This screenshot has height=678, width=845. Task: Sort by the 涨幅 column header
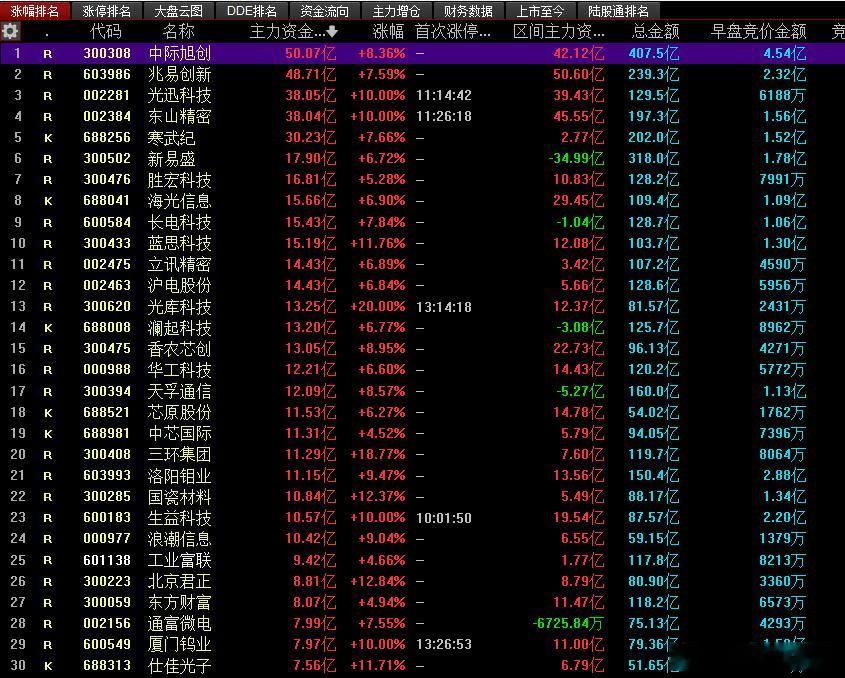click(388, 31)
